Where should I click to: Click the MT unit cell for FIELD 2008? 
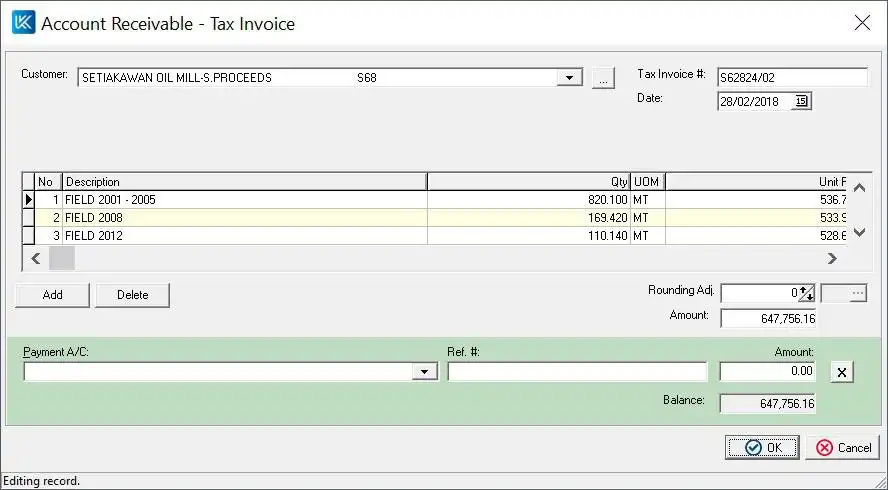[x=647, y=218]
